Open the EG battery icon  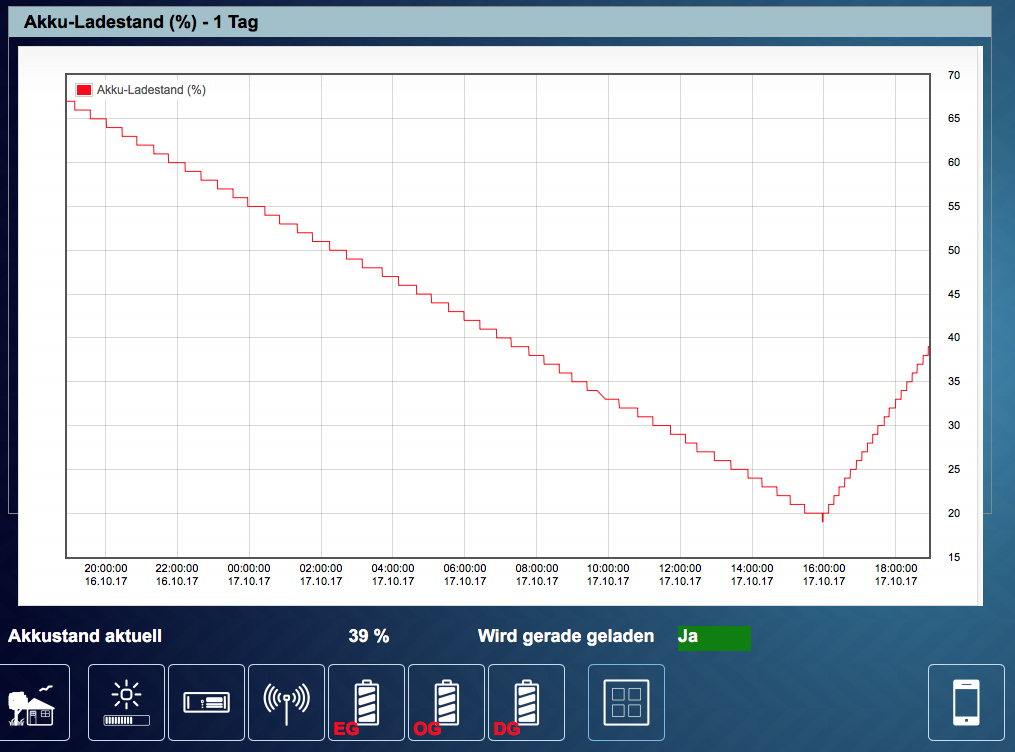pos(366,702)
